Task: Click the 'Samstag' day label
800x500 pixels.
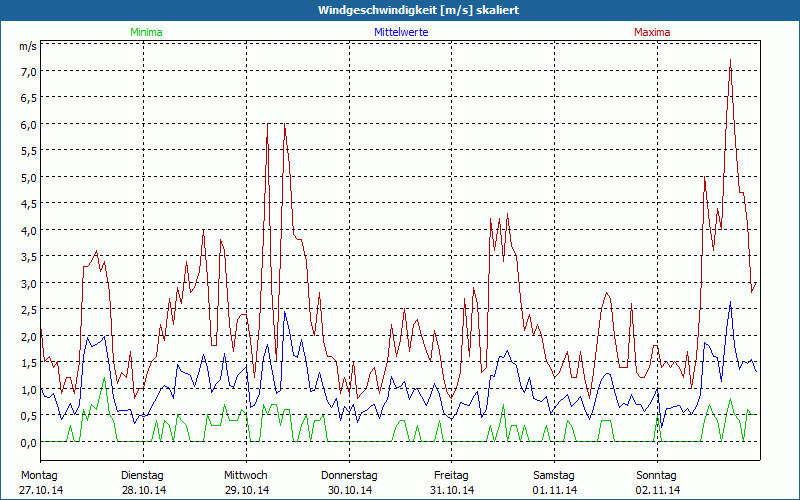Action: (x=554, y=475)
